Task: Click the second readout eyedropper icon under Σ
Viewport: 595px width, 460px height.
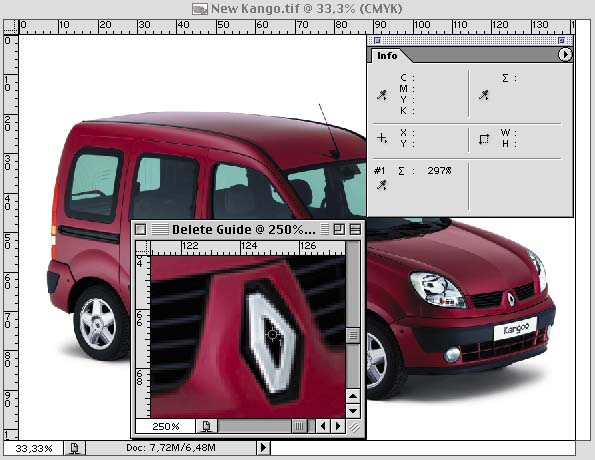Action: click(x=484, y=95)
